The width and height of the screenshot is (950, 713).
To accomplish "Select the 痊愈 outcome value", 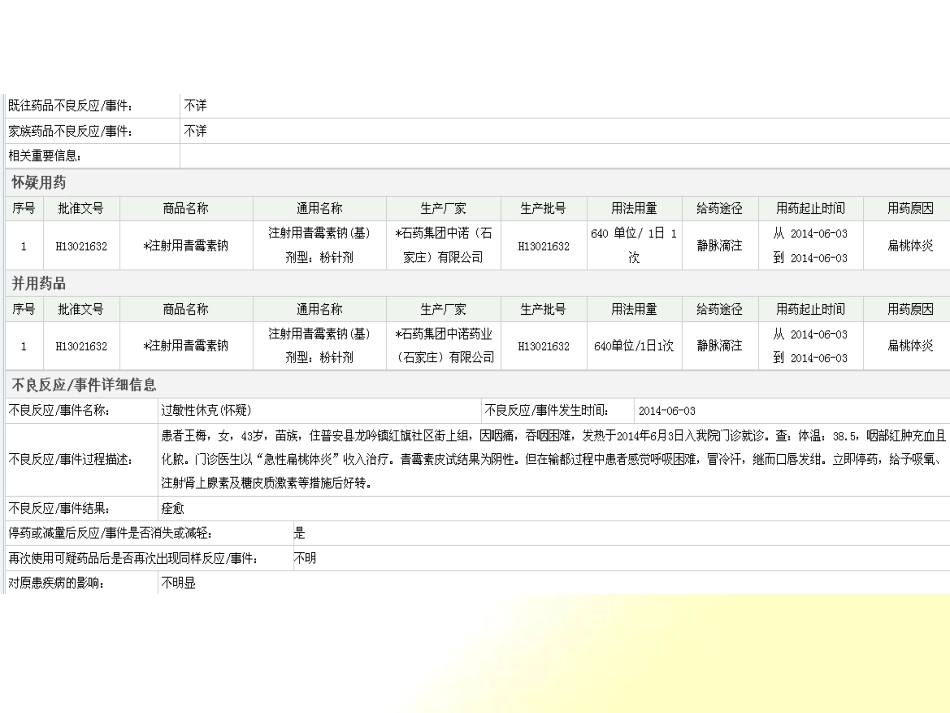I will point(173,508).
